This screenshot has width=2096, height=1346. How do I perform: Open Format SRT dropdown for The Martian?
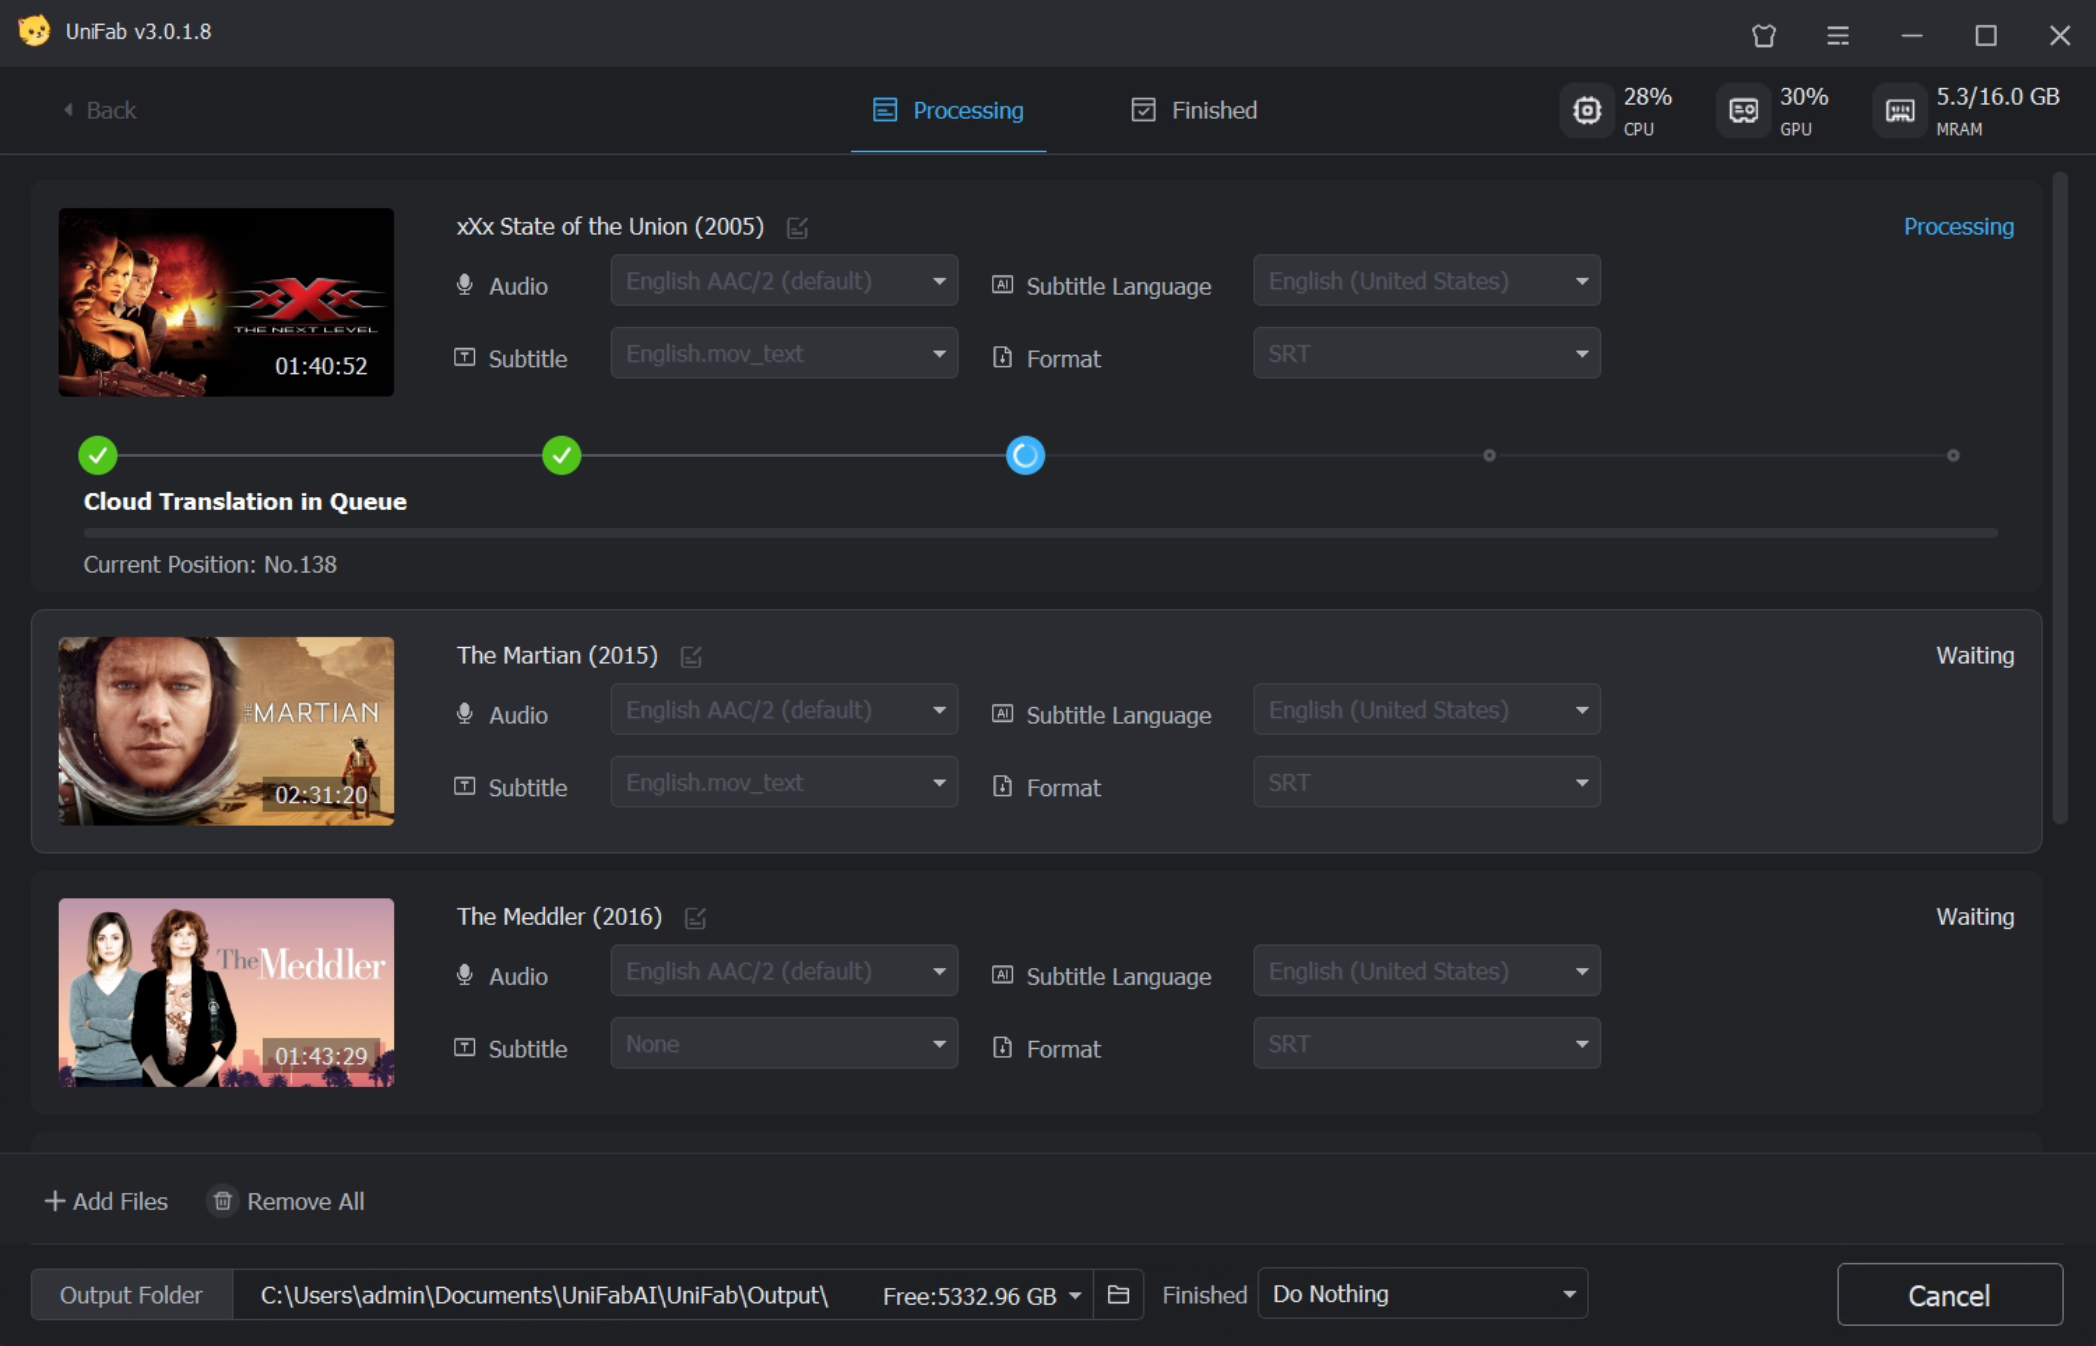coord(1426,782)
